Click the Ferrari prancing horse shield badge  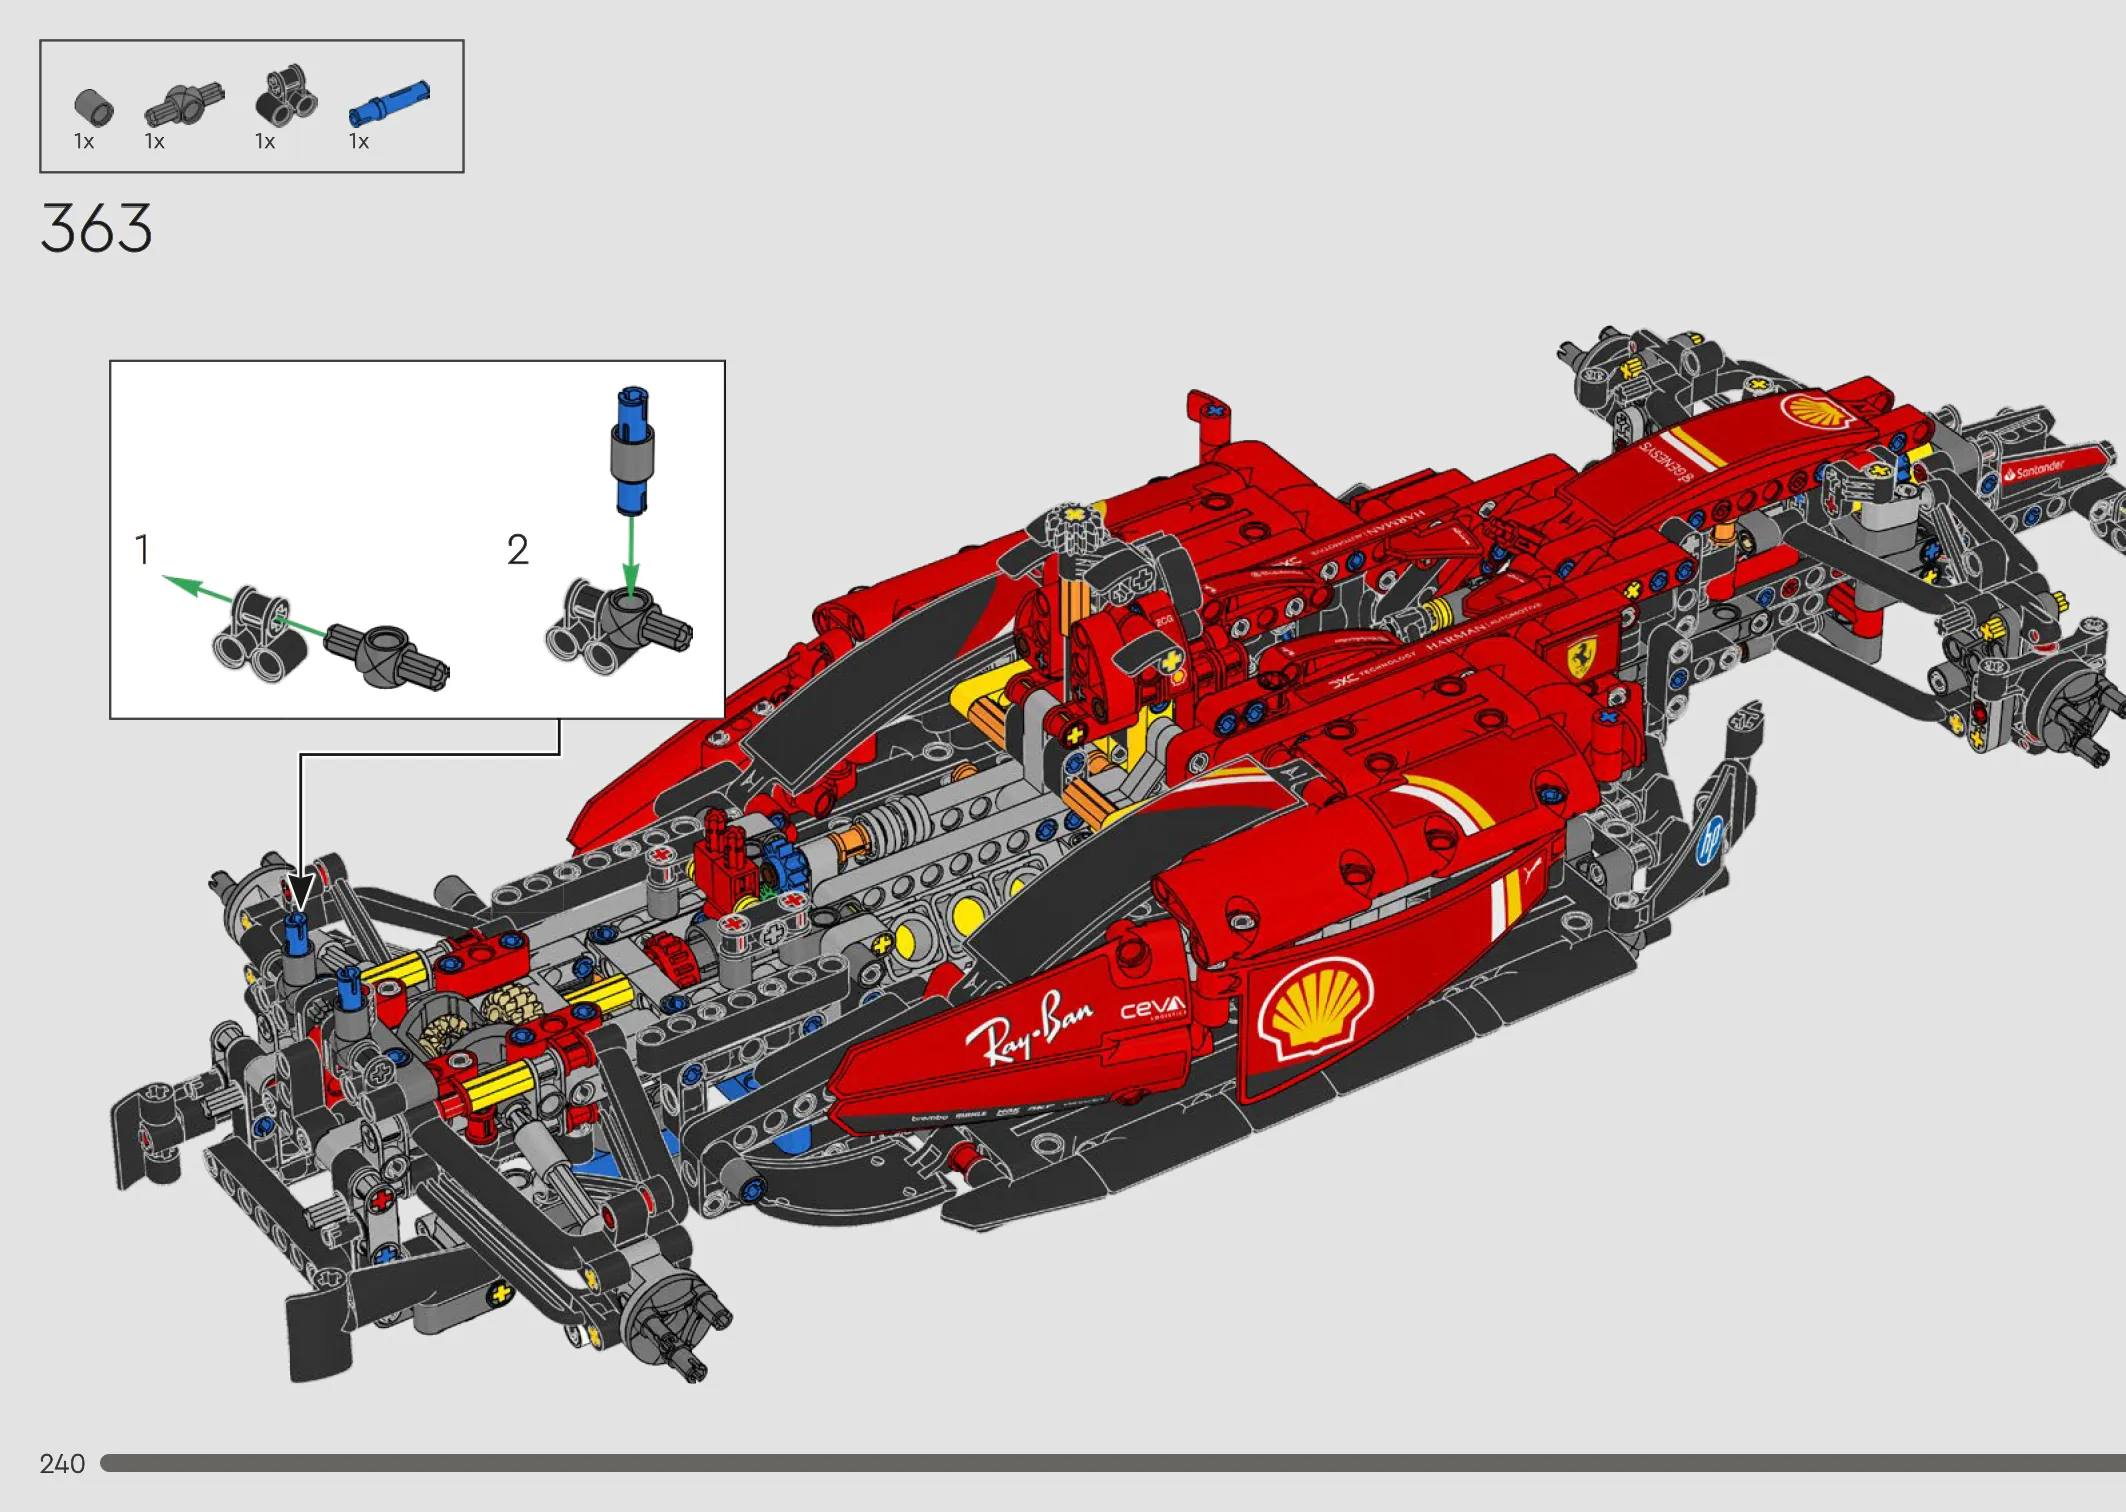1580,656
